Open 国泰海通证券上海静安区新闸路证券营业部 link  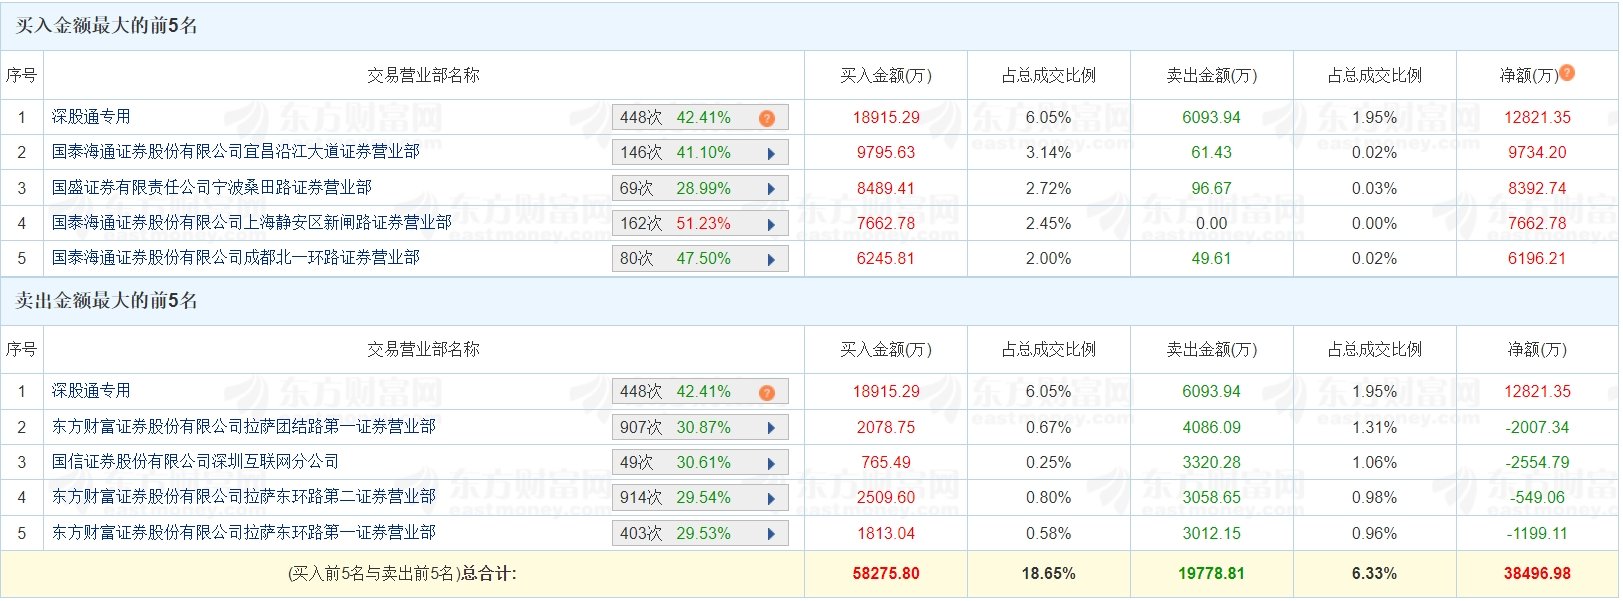[252, 222]
